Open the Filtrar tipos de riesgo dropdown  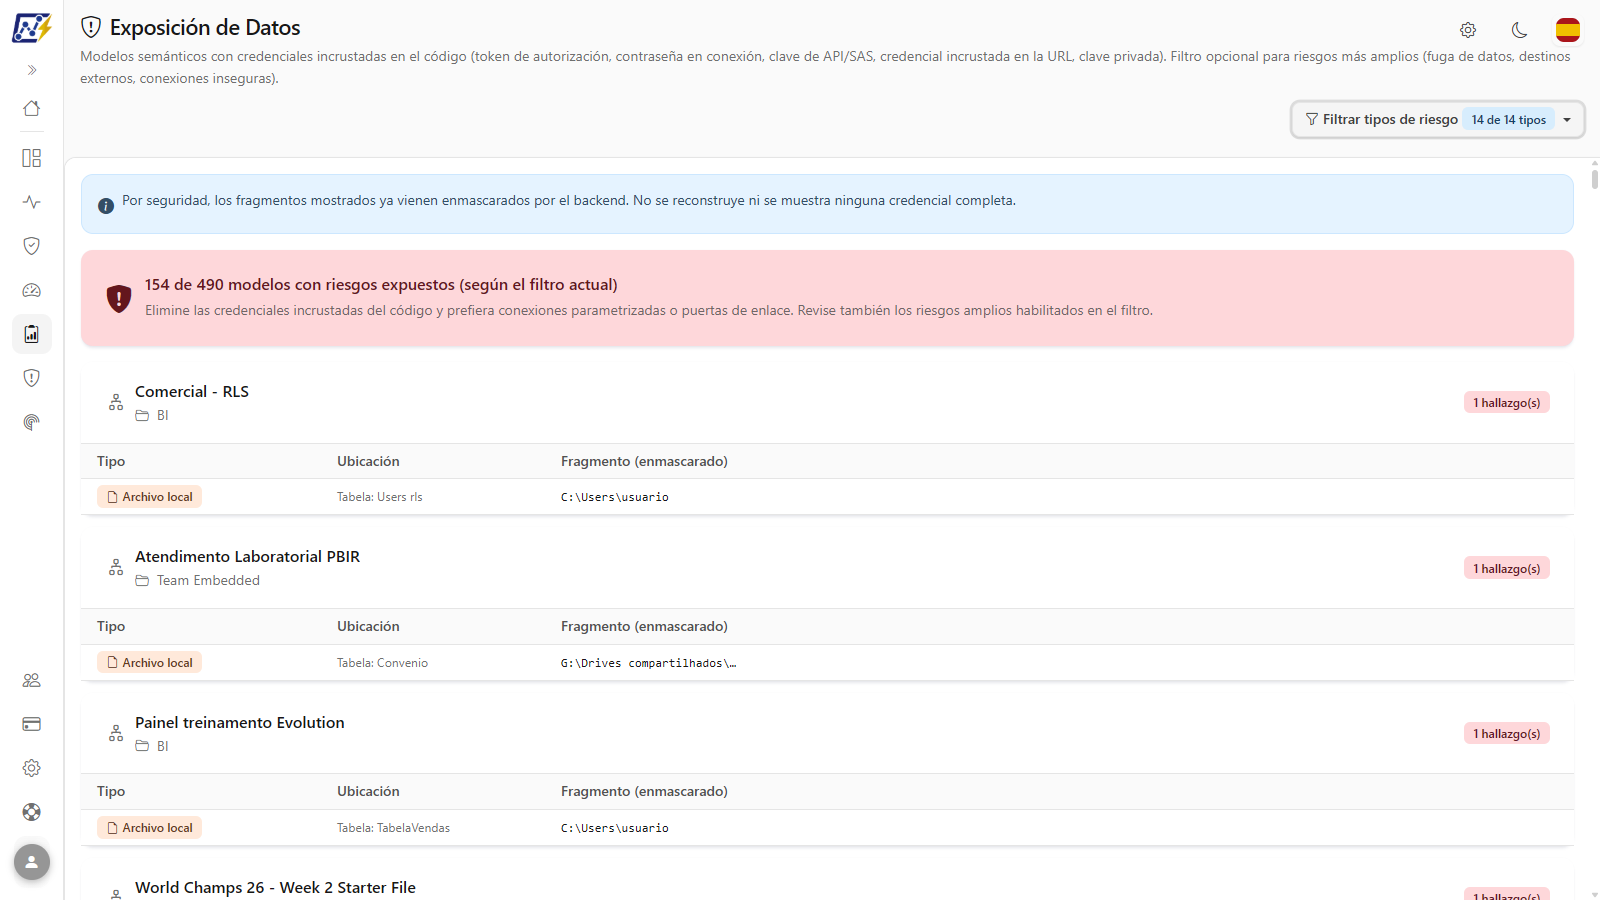pyautogui.click(x=1438, y=120)
